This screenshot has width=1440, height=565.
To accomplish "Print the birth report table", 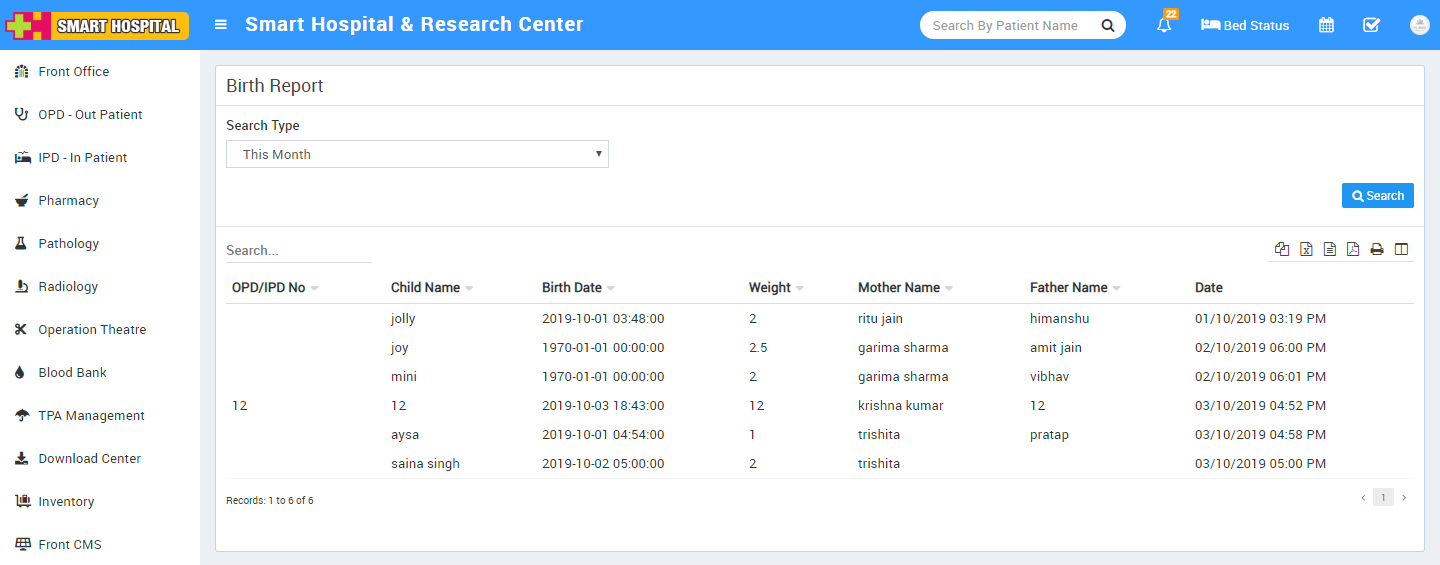I will click(x=1377, y=249).
